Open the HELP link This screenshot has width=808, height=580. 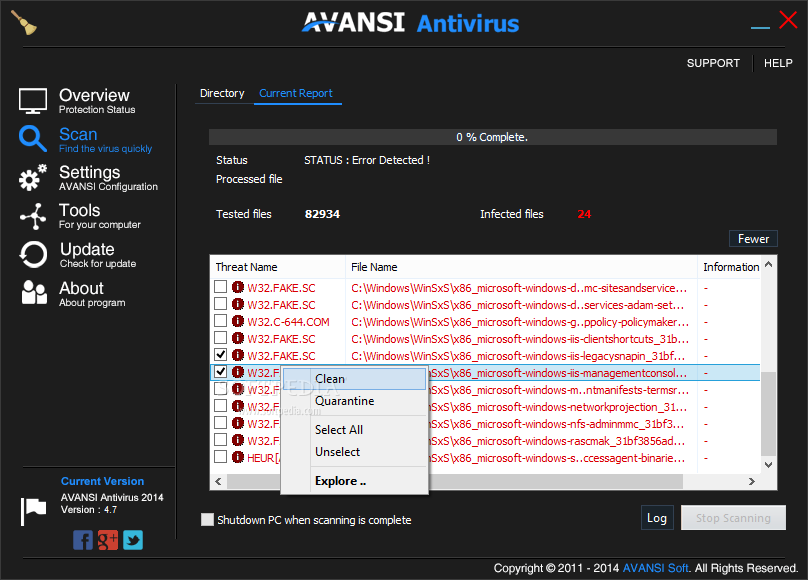coord(778,63)
